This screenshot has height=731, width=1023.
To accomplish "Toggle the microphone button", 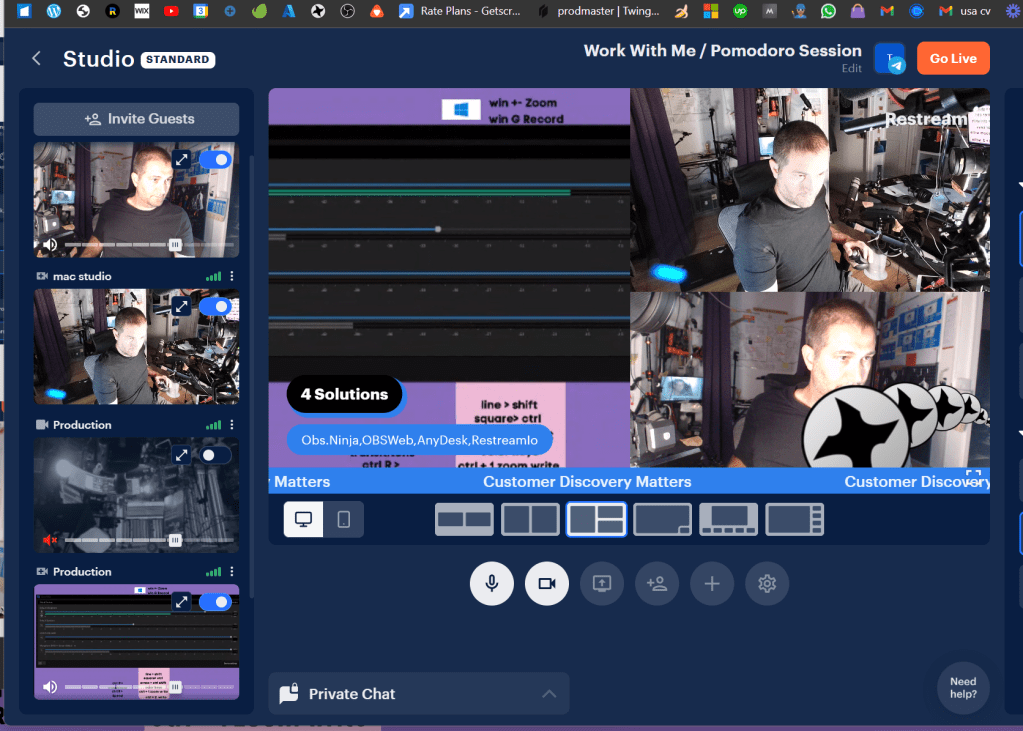I will [491, 583].
